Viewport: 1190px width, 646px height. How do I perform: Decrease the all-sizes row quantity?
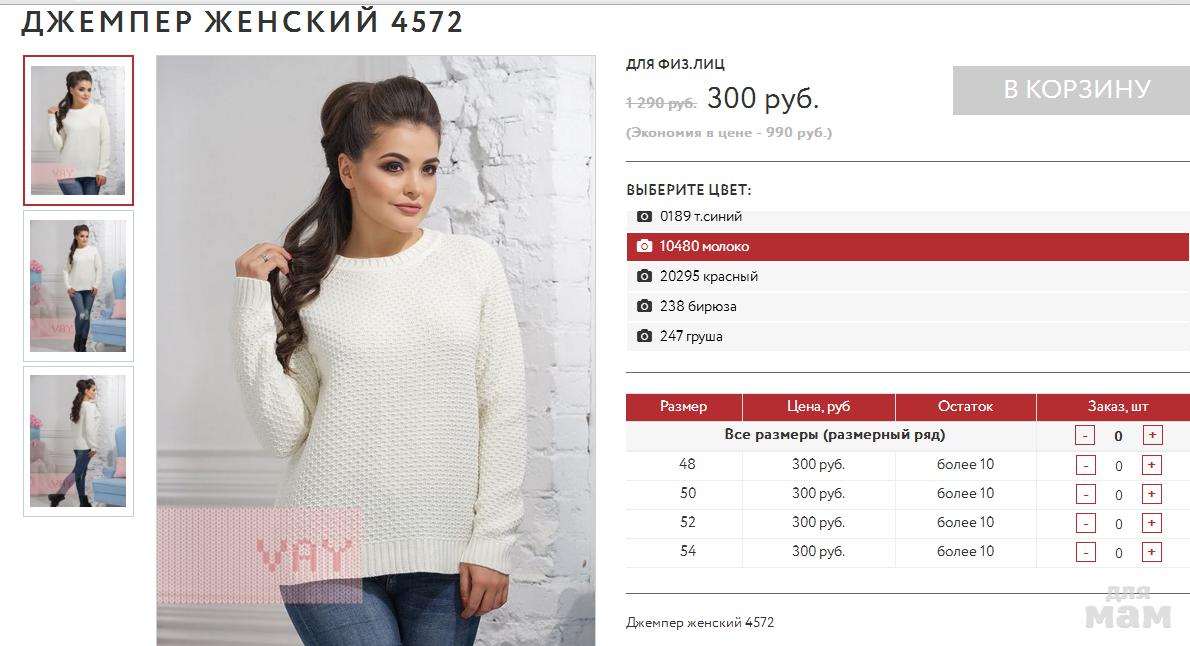[1085, 436]
